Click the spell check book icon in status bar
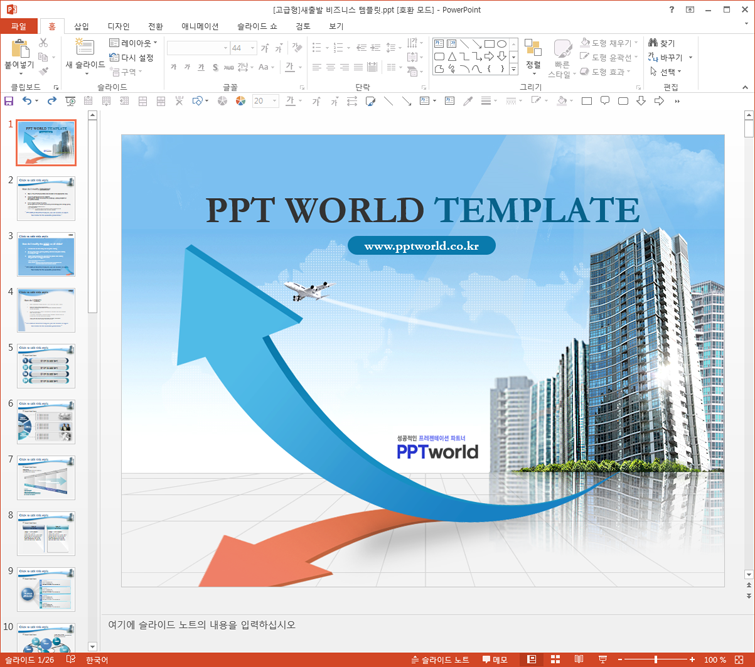Viewport: 755px width, 667px height. coord(70,659)
